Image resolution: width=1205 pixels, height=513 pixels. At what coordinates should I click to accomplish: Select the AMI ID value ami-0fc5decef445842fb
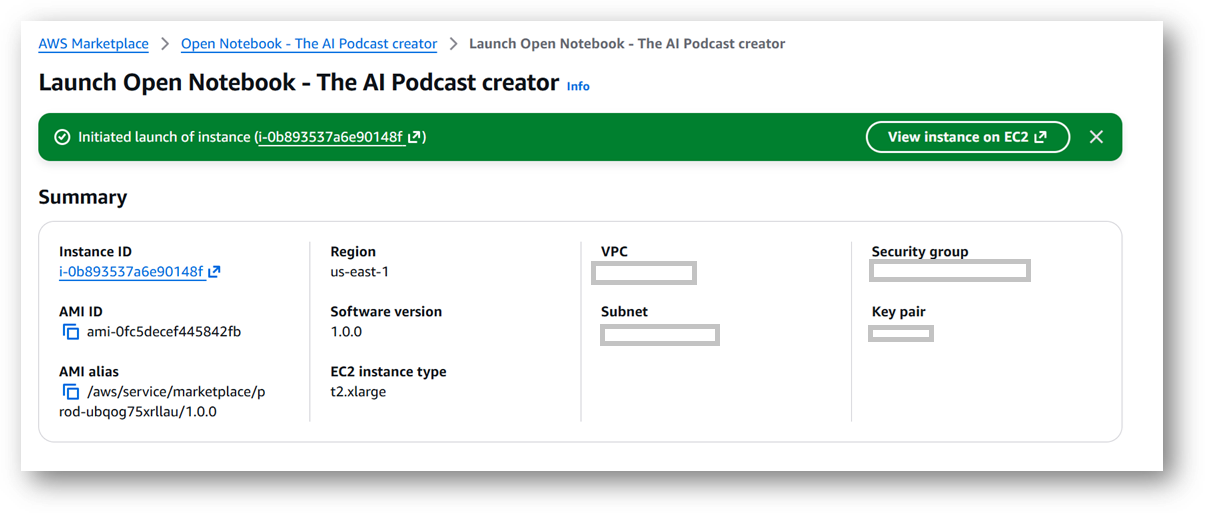tap(164, 332)
